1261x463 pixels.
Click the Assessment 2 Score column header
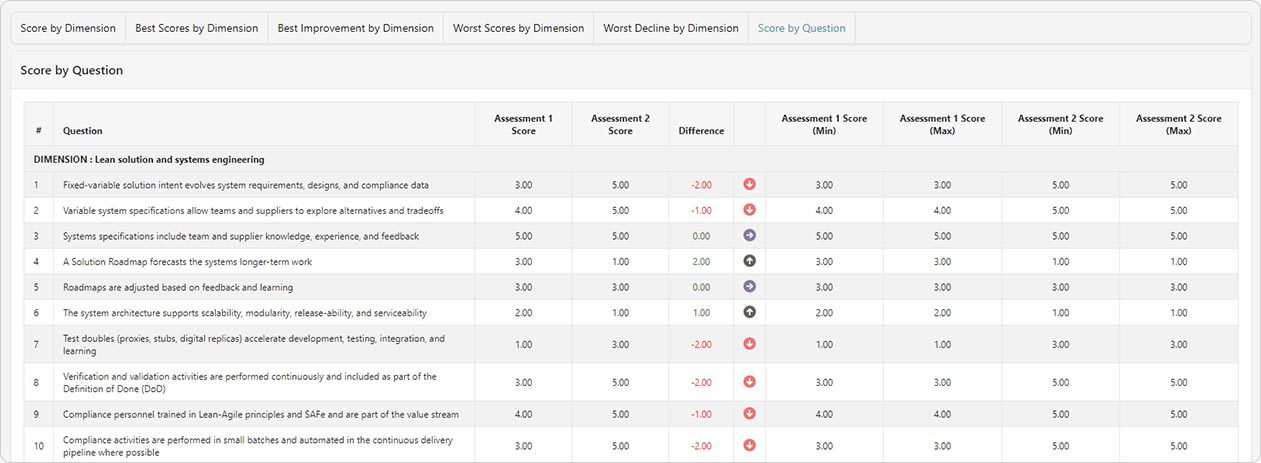620,124
